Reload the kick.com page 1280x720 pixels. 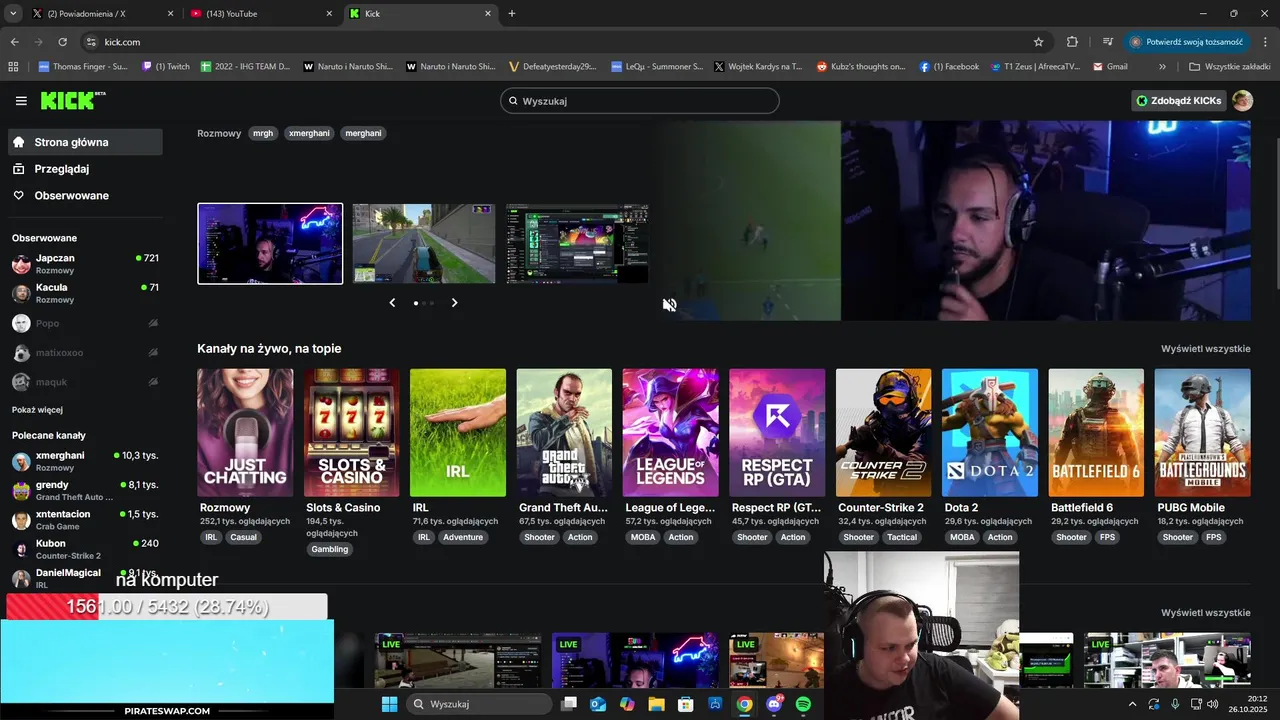tap(62, 42)
